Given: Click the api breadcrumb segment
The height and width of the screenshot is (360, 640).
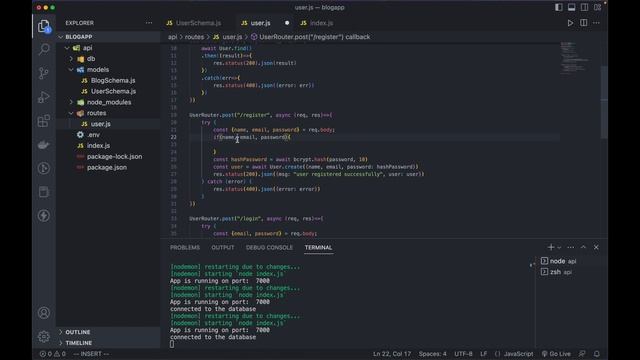Looking at the screenshot, I should coord(173,37).
